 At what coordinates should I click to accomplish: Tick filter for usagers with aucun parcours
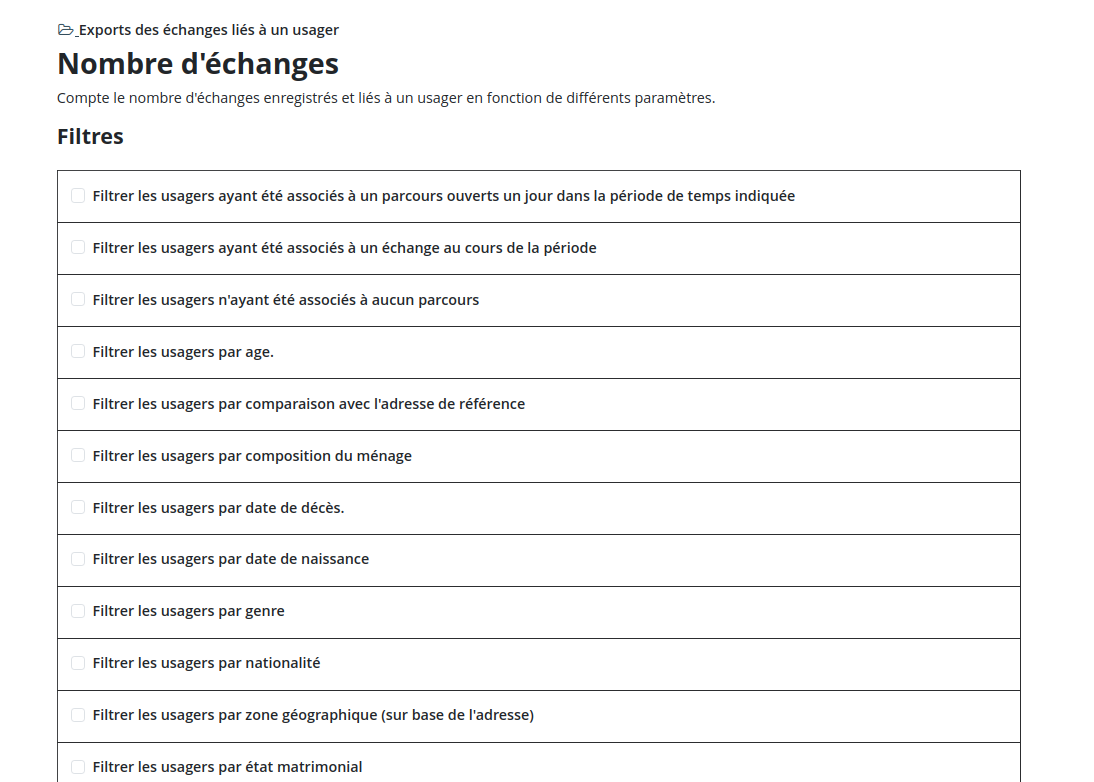tap(78, 300)
